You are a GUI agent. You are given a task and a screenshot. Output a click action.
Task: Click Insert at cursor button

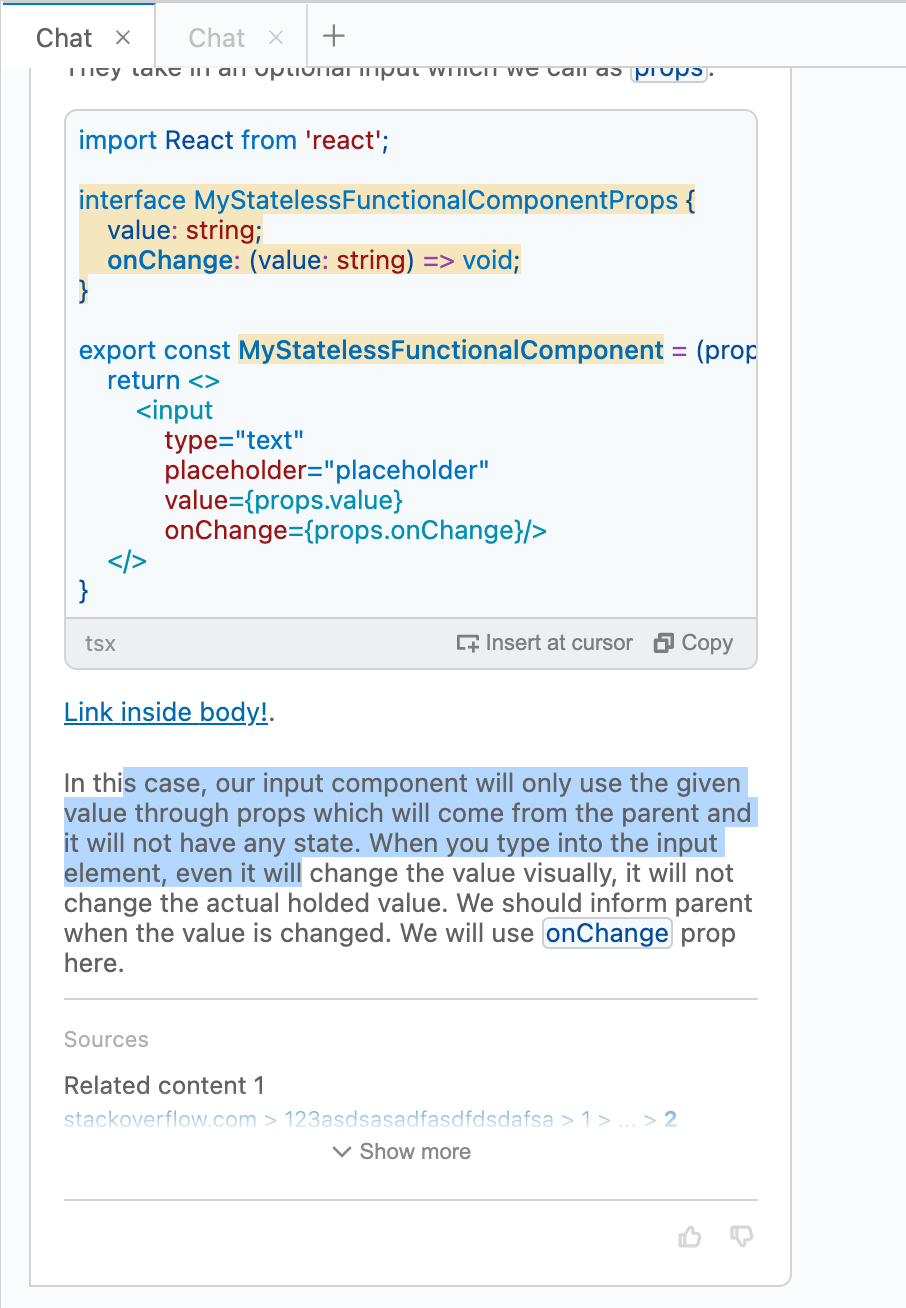[544, 643]
